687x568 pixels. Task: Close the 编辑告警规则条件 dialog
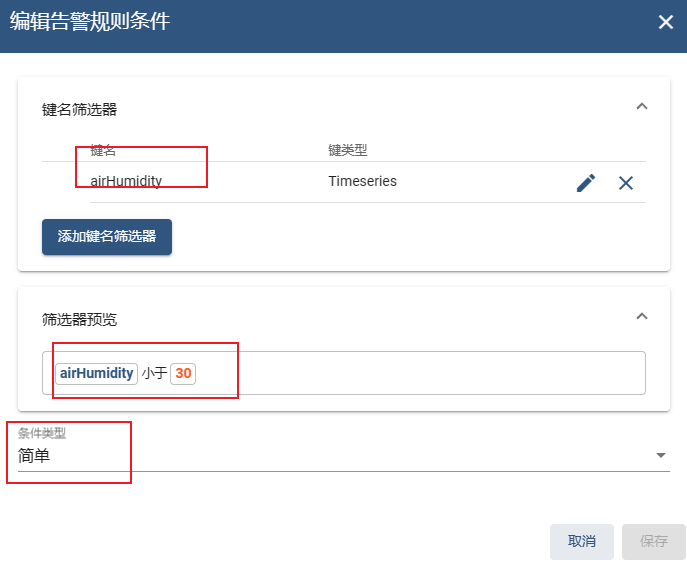666,22
